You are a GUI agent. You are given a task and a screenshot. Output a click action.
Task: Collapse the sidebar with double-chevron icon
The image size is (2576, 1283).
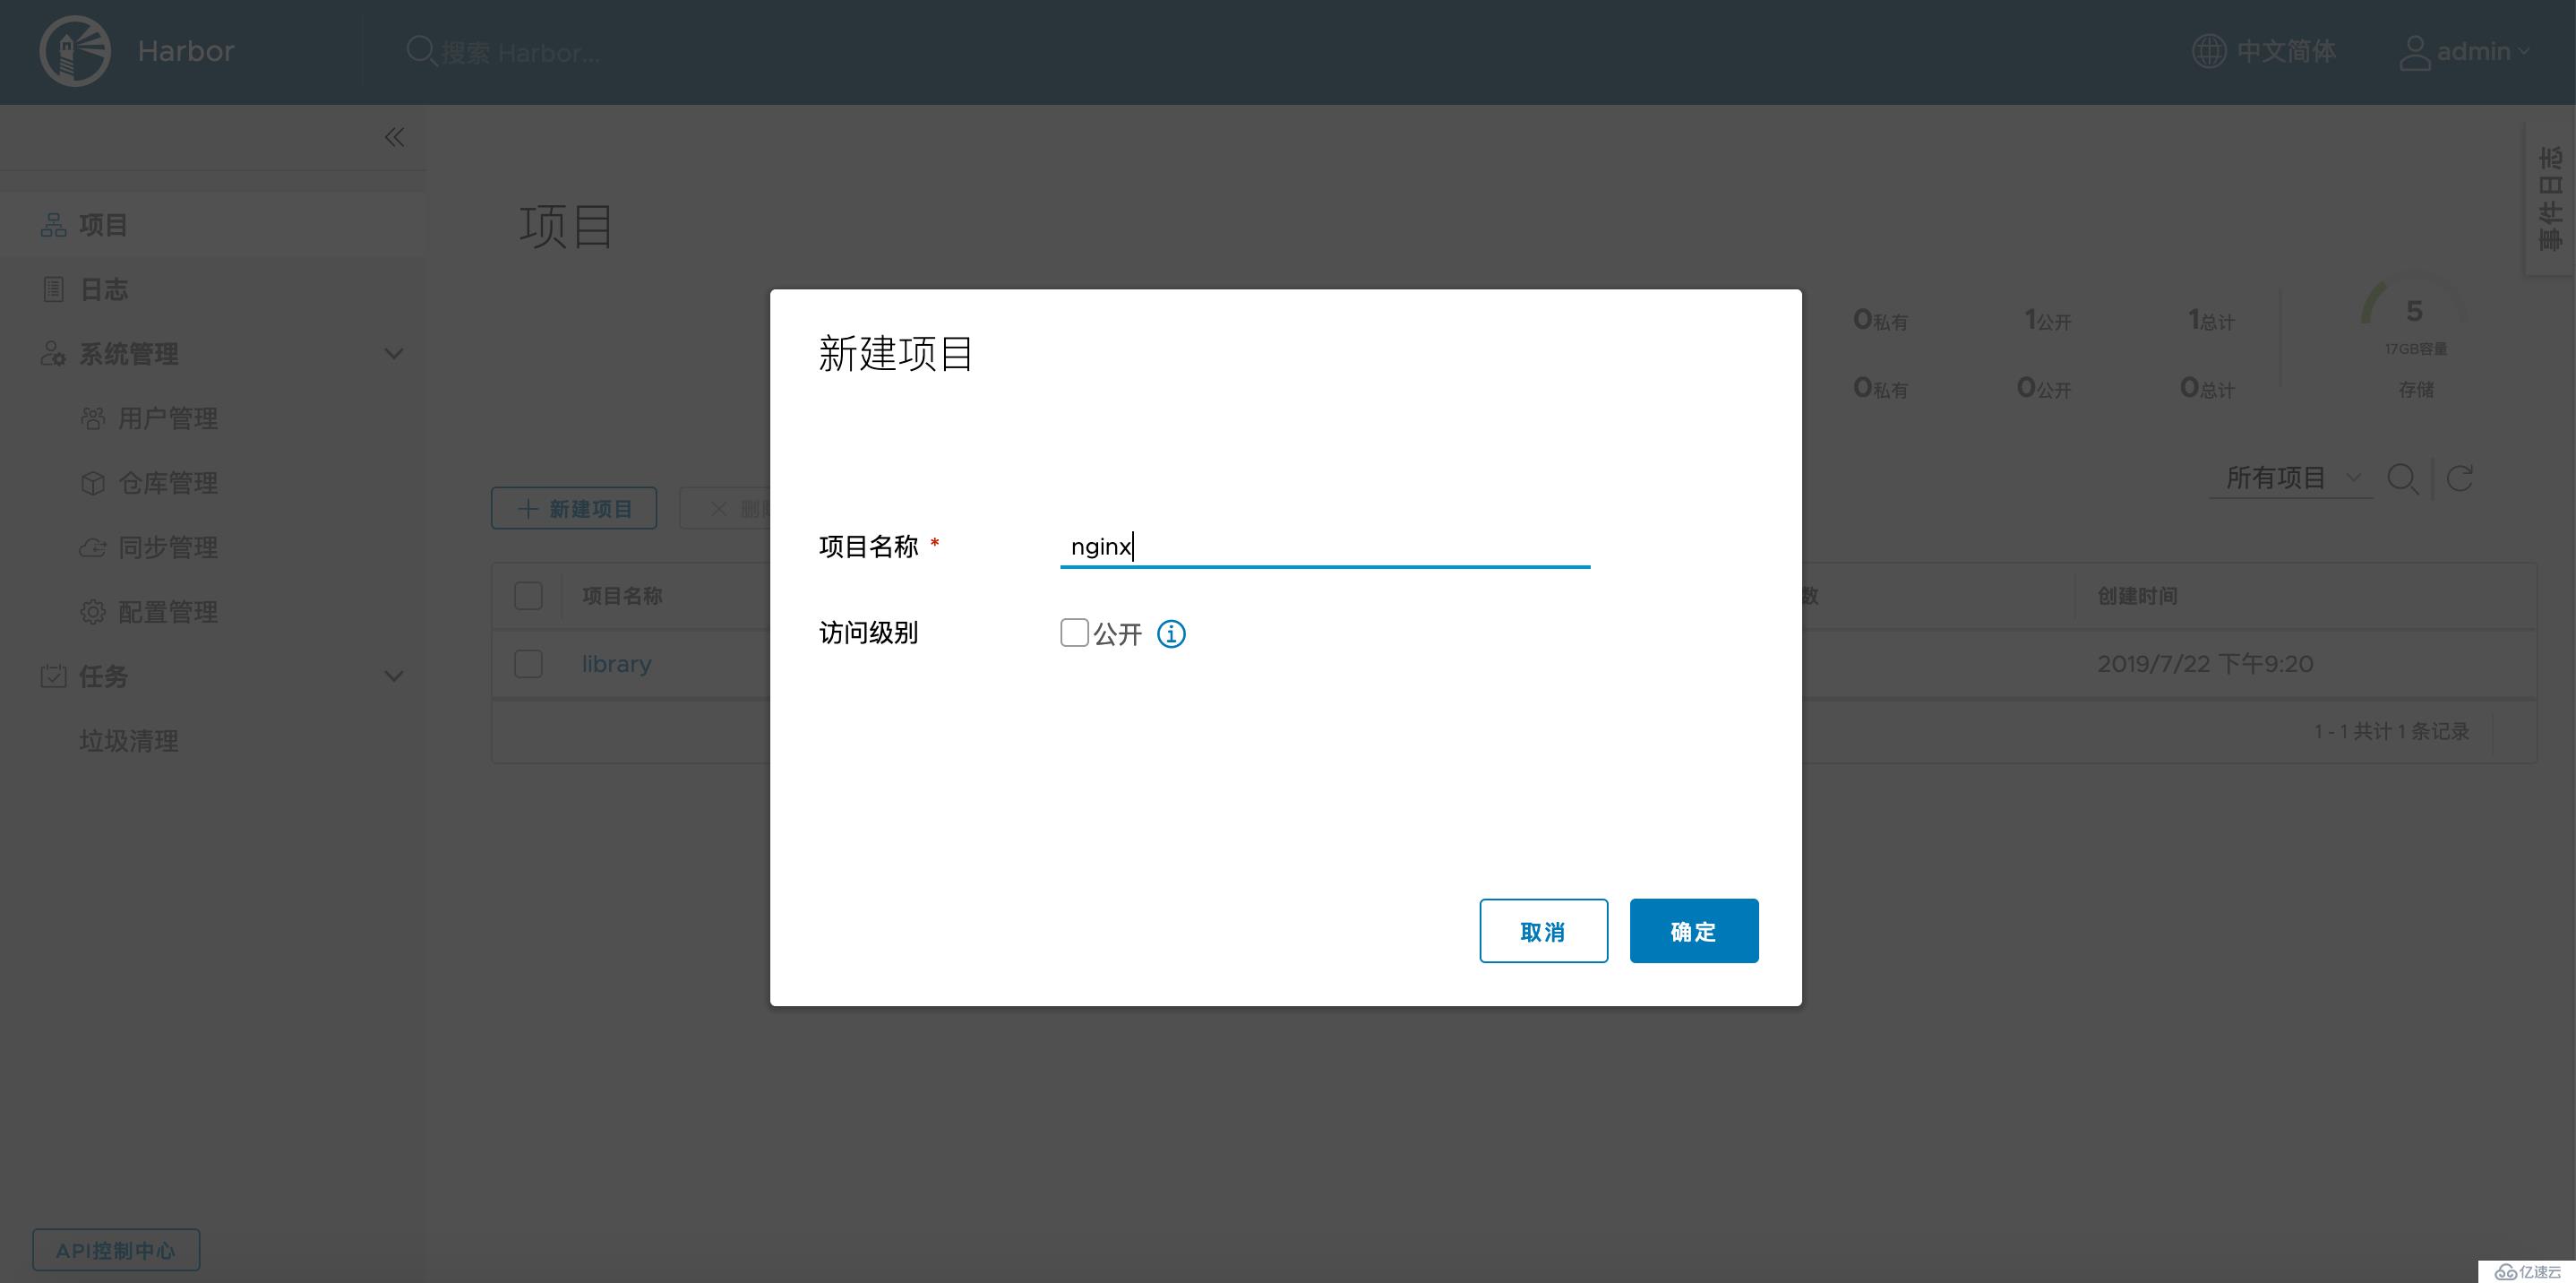click(x=395, y=137)
